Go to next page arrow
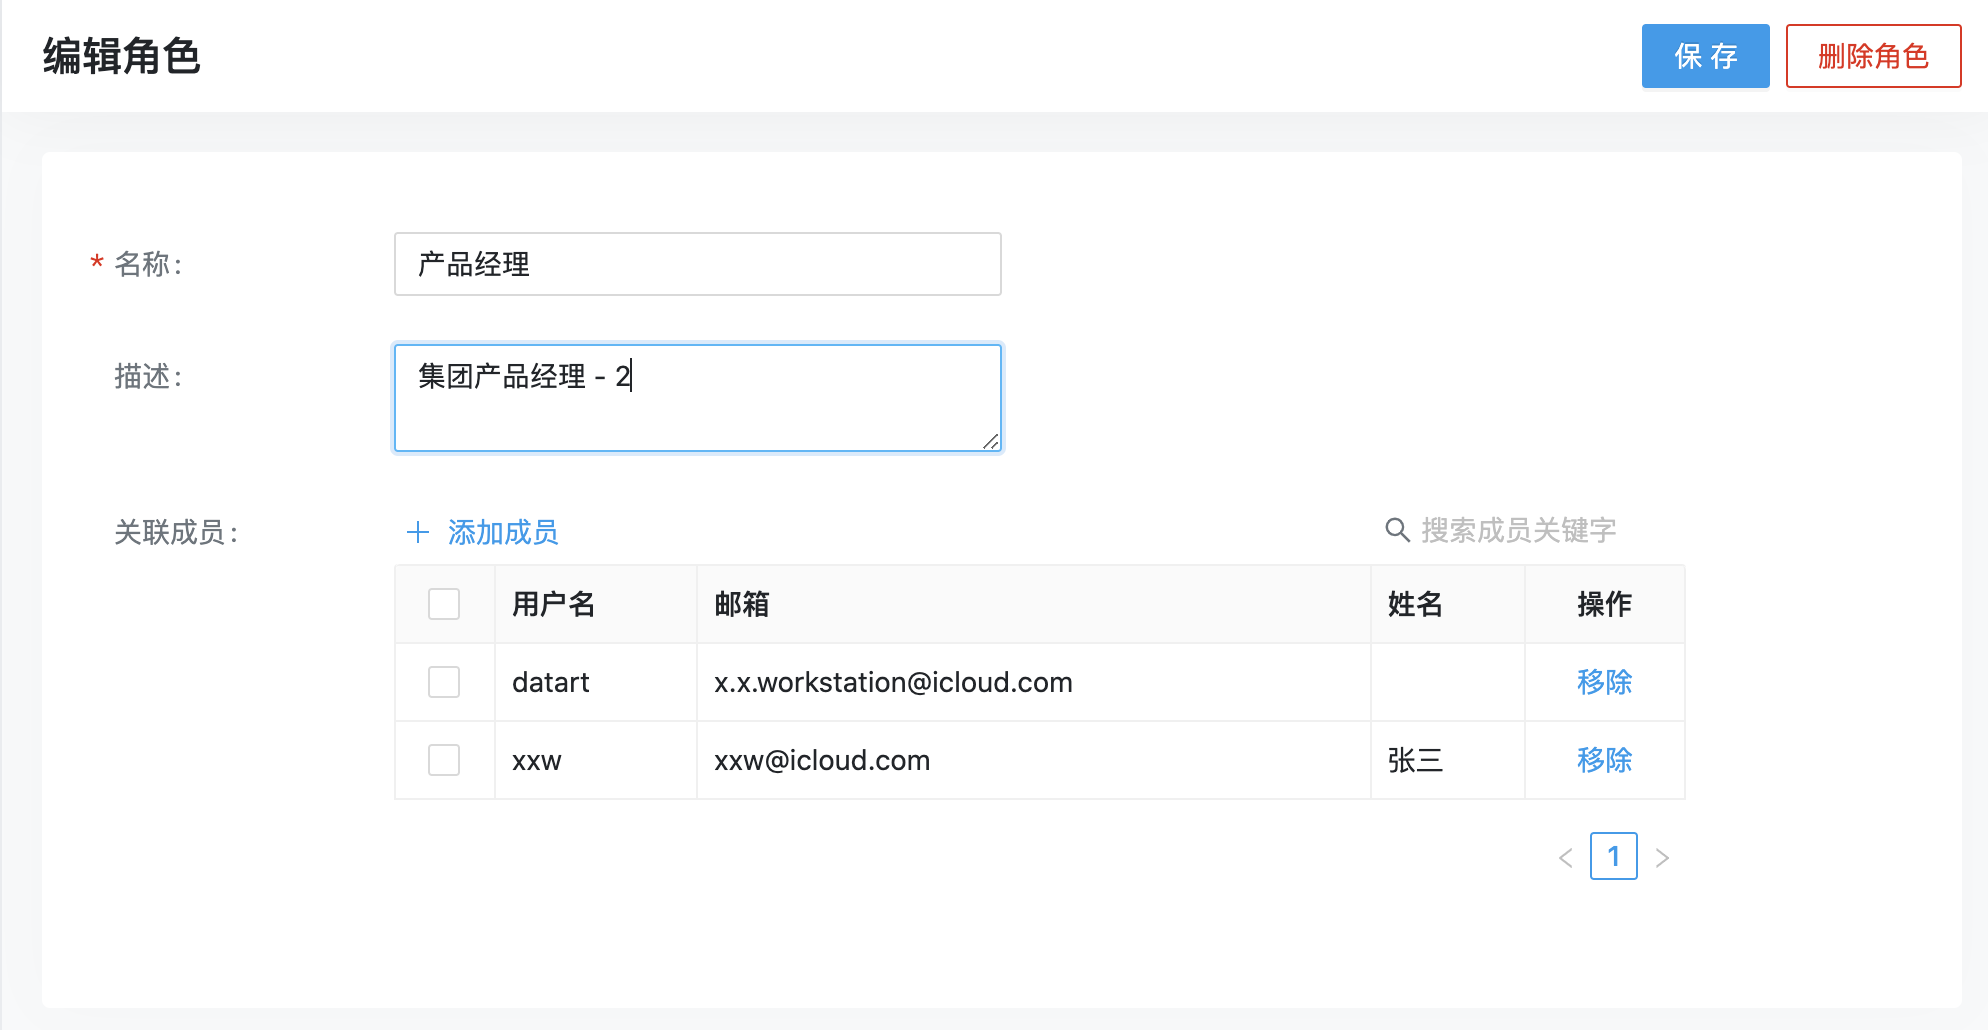Viewport: 1988px width, 1030px height. (1662, 858)
